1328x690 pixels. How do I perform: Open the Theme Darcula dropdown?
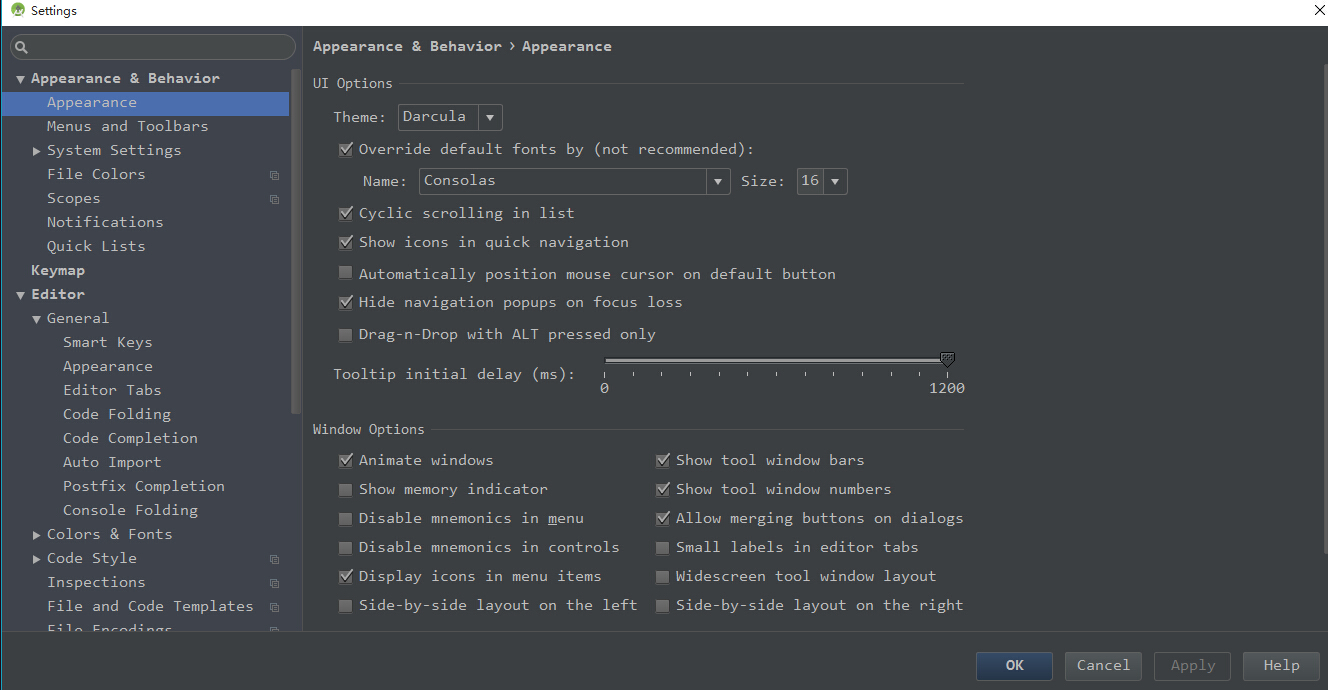[x=450, y=117]
